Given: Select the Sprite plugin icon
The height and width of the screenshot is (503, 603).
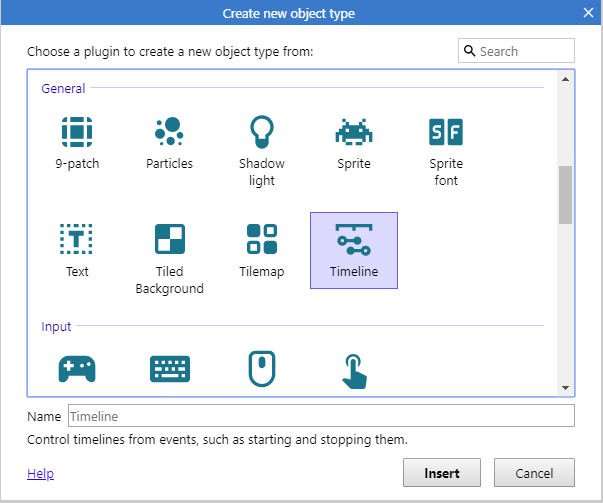Looking at the screenshot, I should [x=354, y=132].
